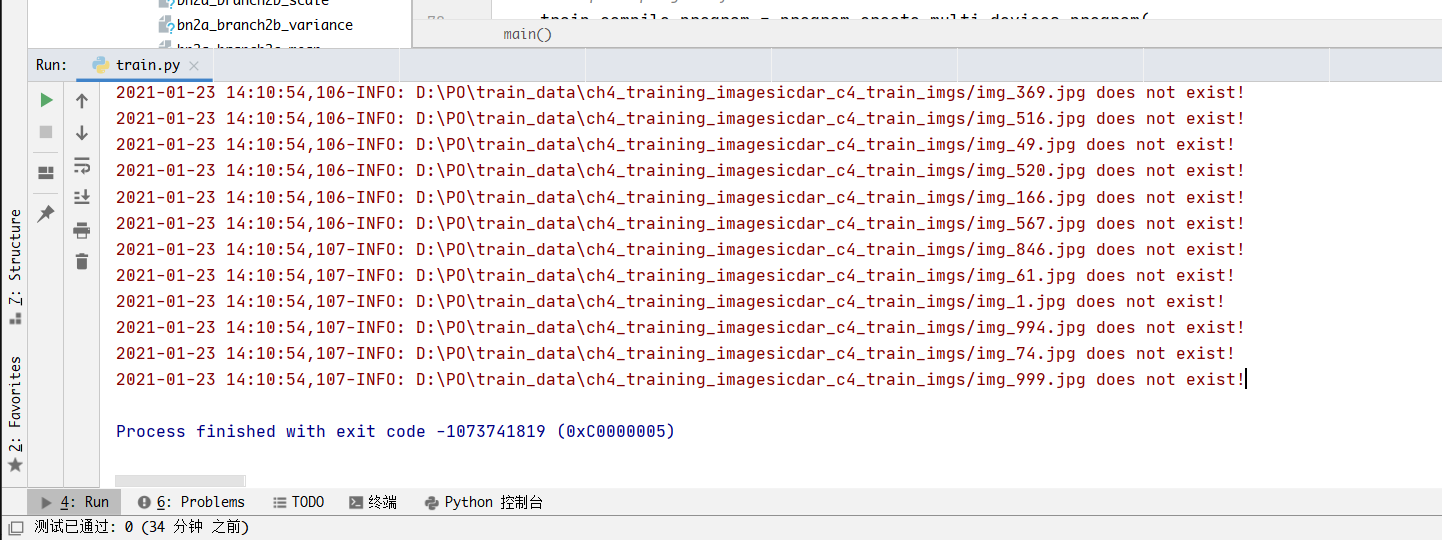Click the tool window toggle icon in status bar
Image resolution: width=1442 pixels, height=540 pixels.
(x=15, y=527)
